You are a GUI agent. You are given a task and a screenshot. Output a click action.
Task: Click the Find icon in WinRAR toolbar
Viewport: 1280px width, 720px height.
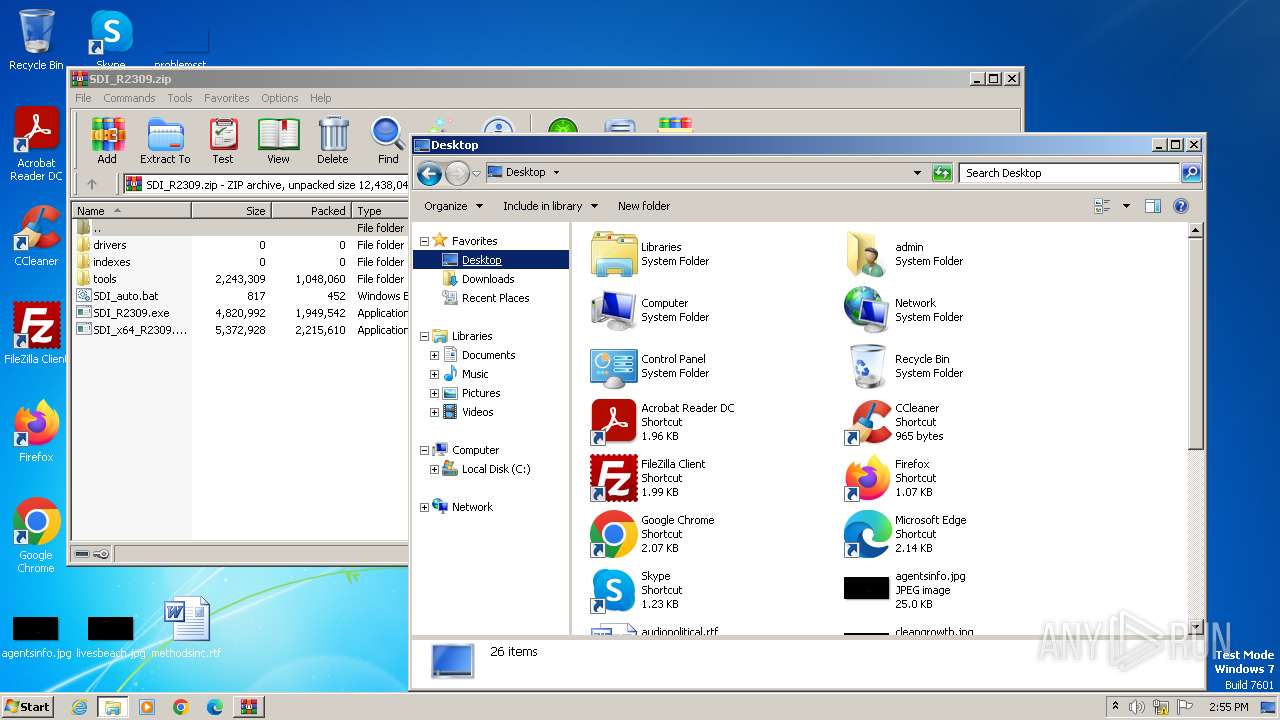pos(388,141)
